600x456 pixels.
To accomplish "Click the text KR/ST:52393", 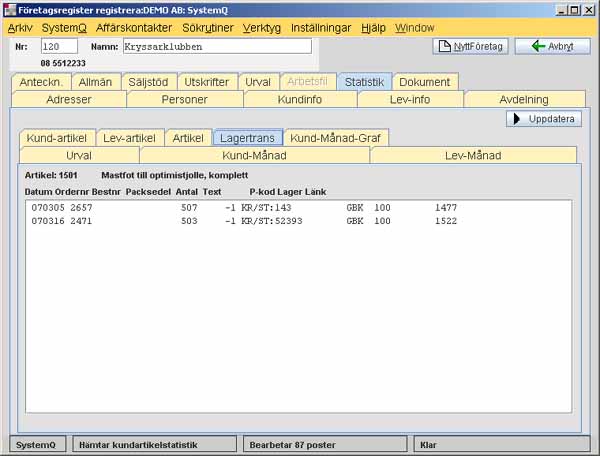I will [x=272, y=221].
